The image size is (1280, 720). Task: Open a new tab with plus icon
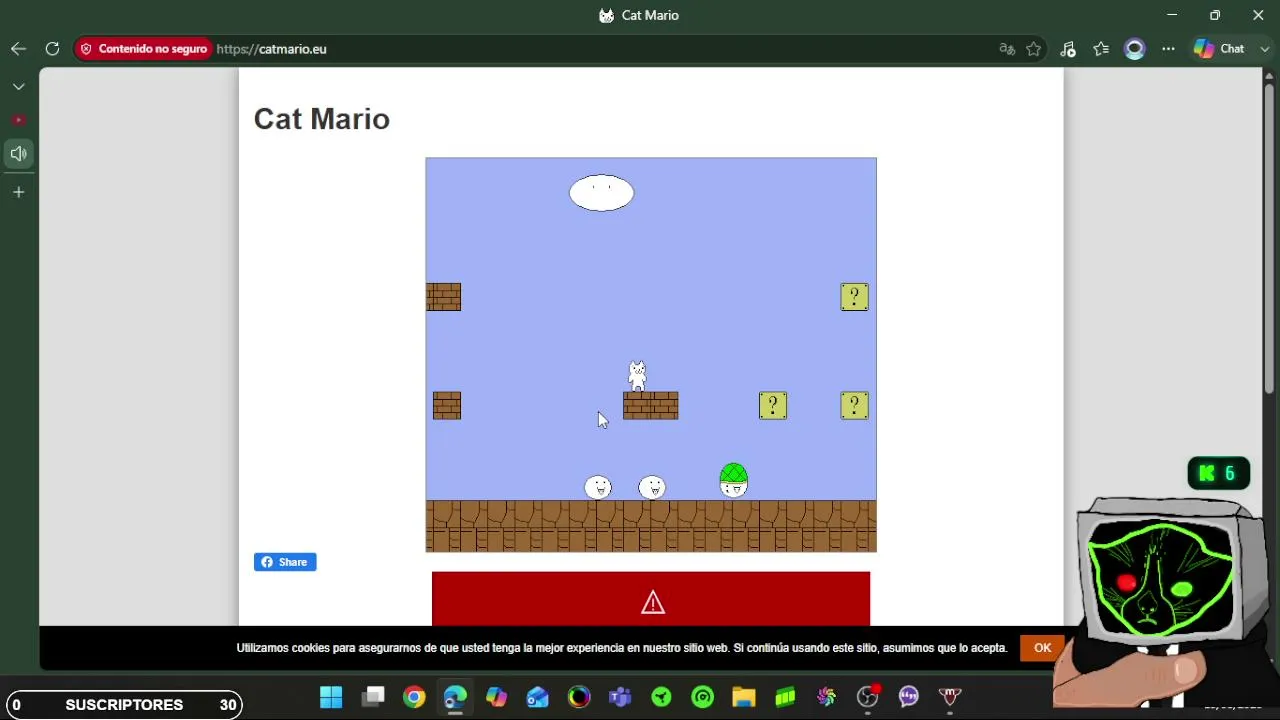pos(18,192)
